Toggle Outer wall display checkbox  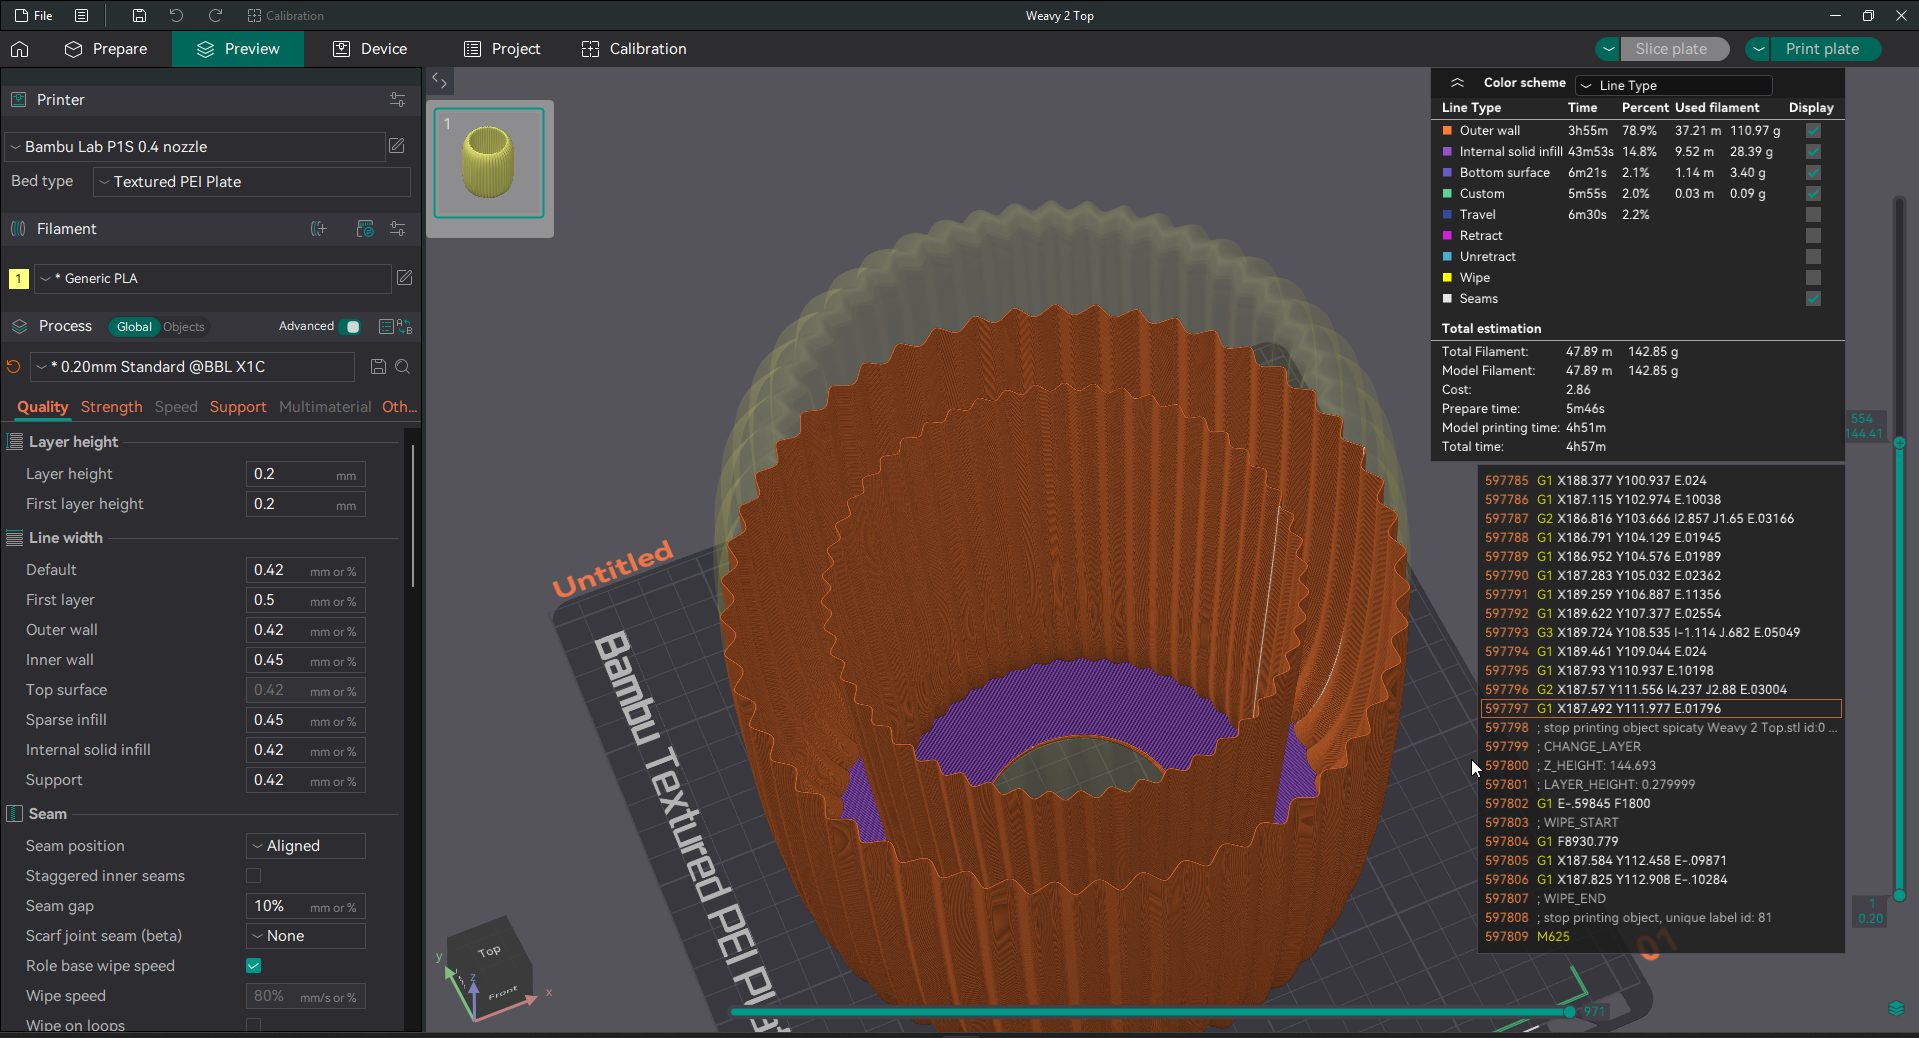click(x=1813, y=131)
